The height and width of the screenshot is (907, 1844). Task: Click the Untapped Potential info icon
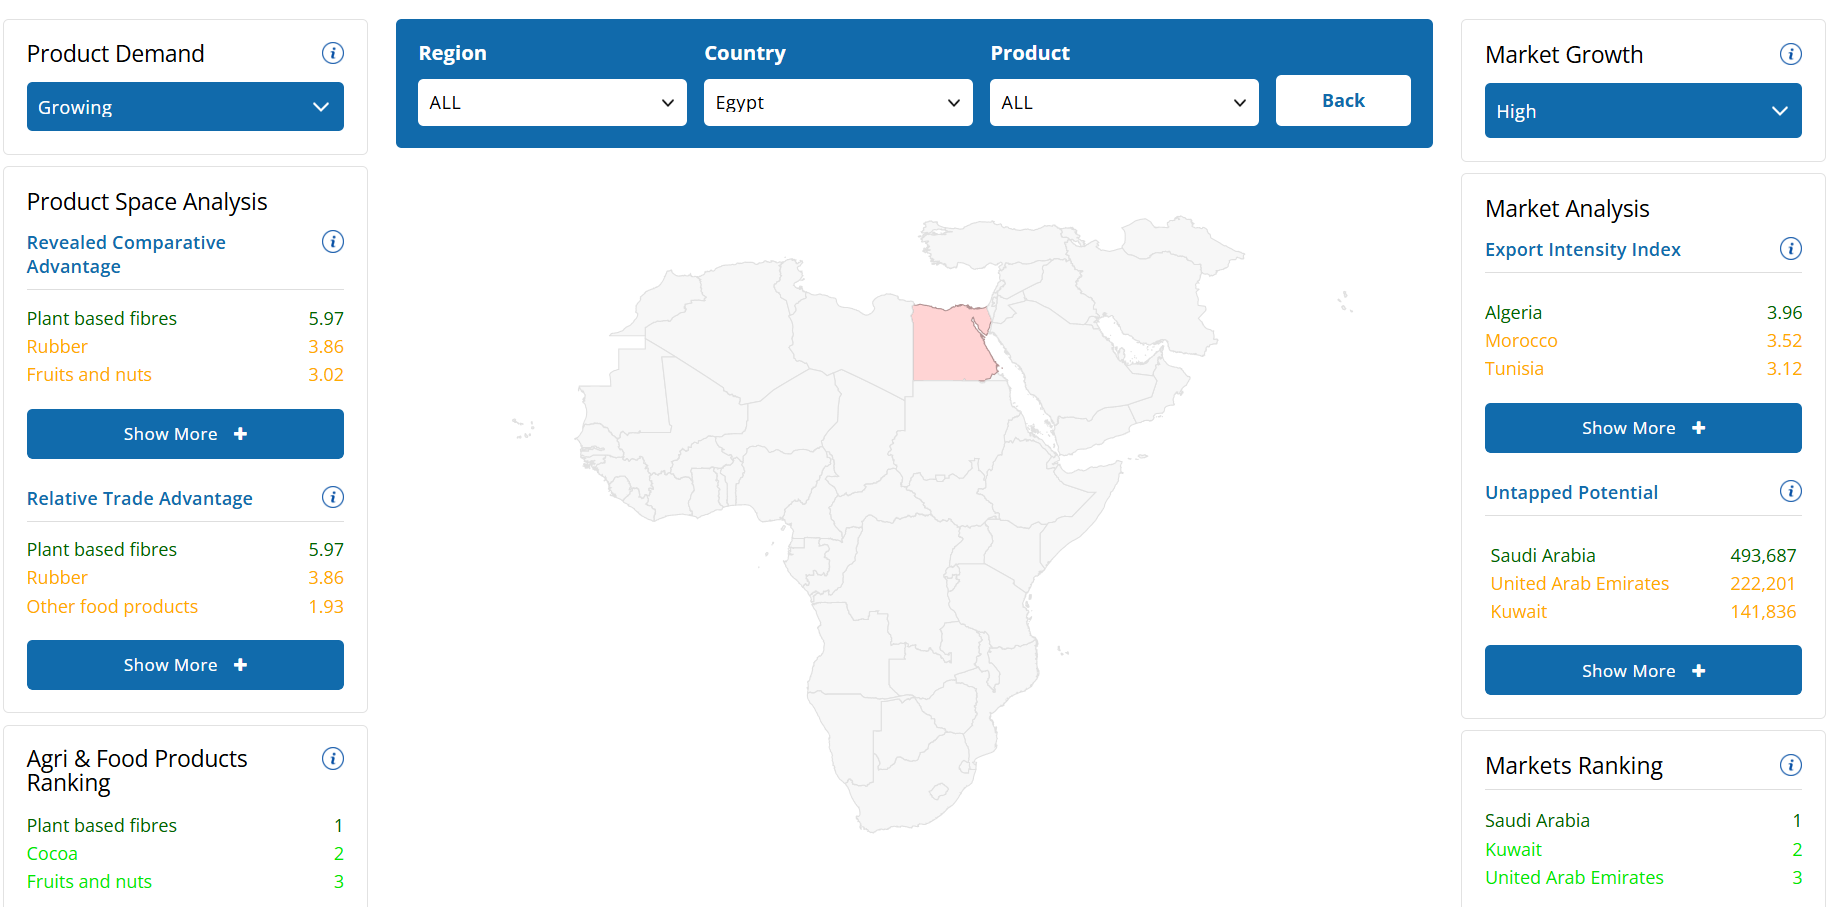(x=1791, y=491)
